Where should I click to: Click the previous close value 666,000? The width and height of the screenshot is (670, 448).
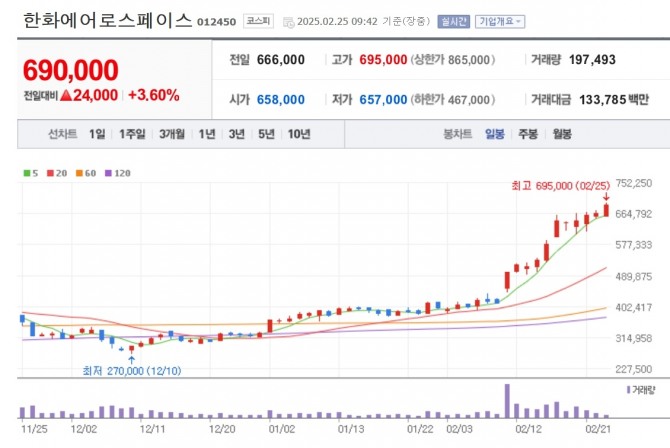281,60
